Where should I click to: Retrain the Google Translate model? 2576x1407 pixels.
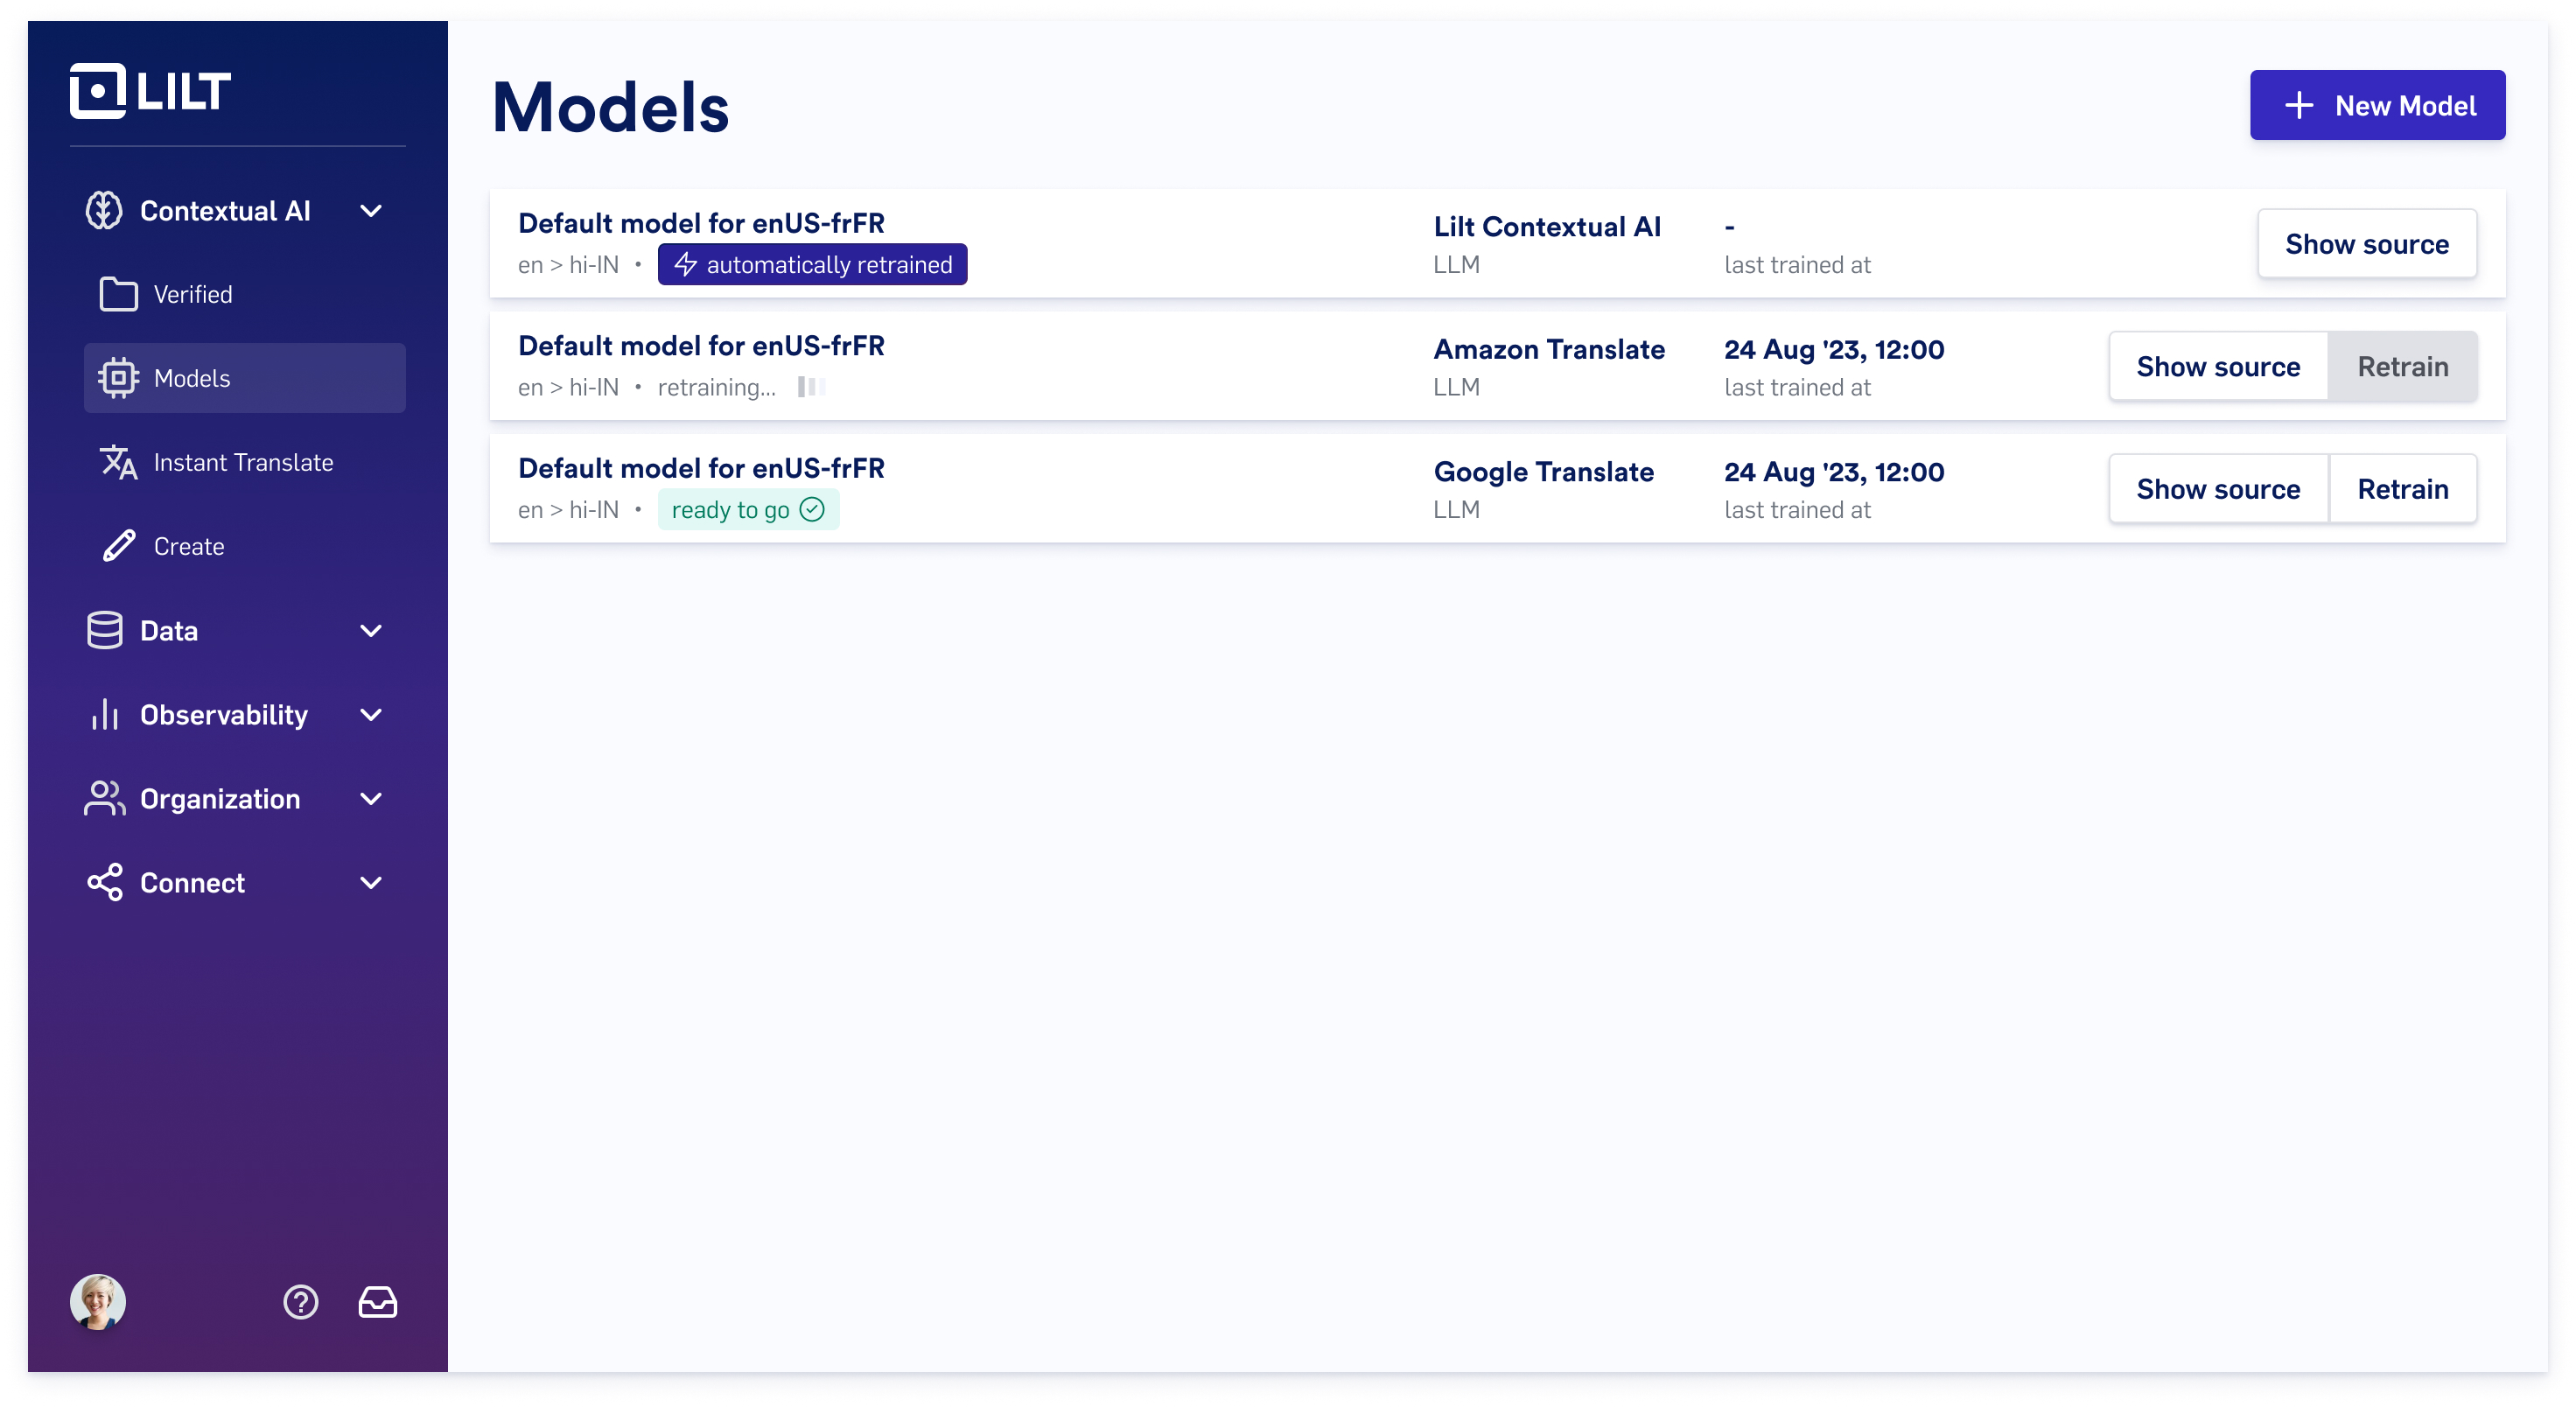[2402, 488]
